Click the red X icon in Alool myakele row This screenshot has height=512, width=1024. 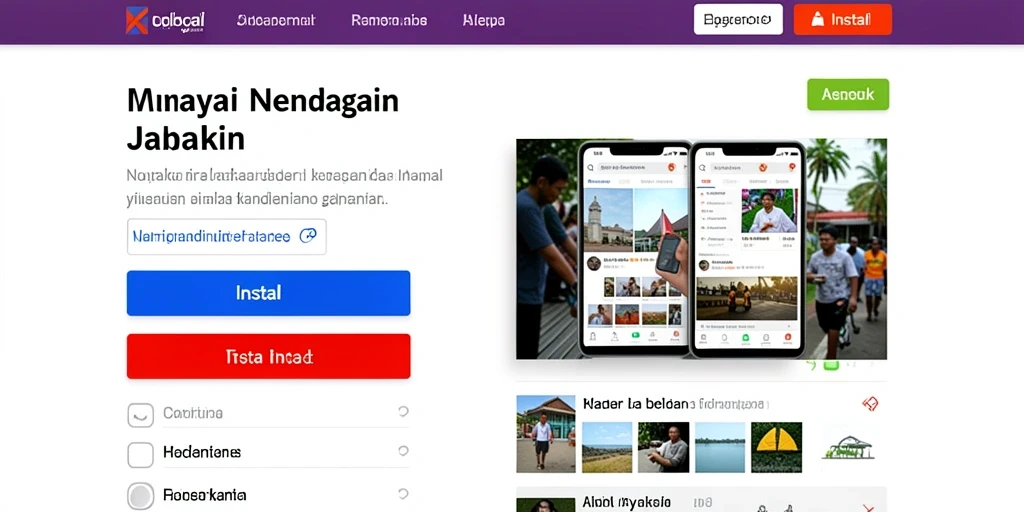coord(869,507)
